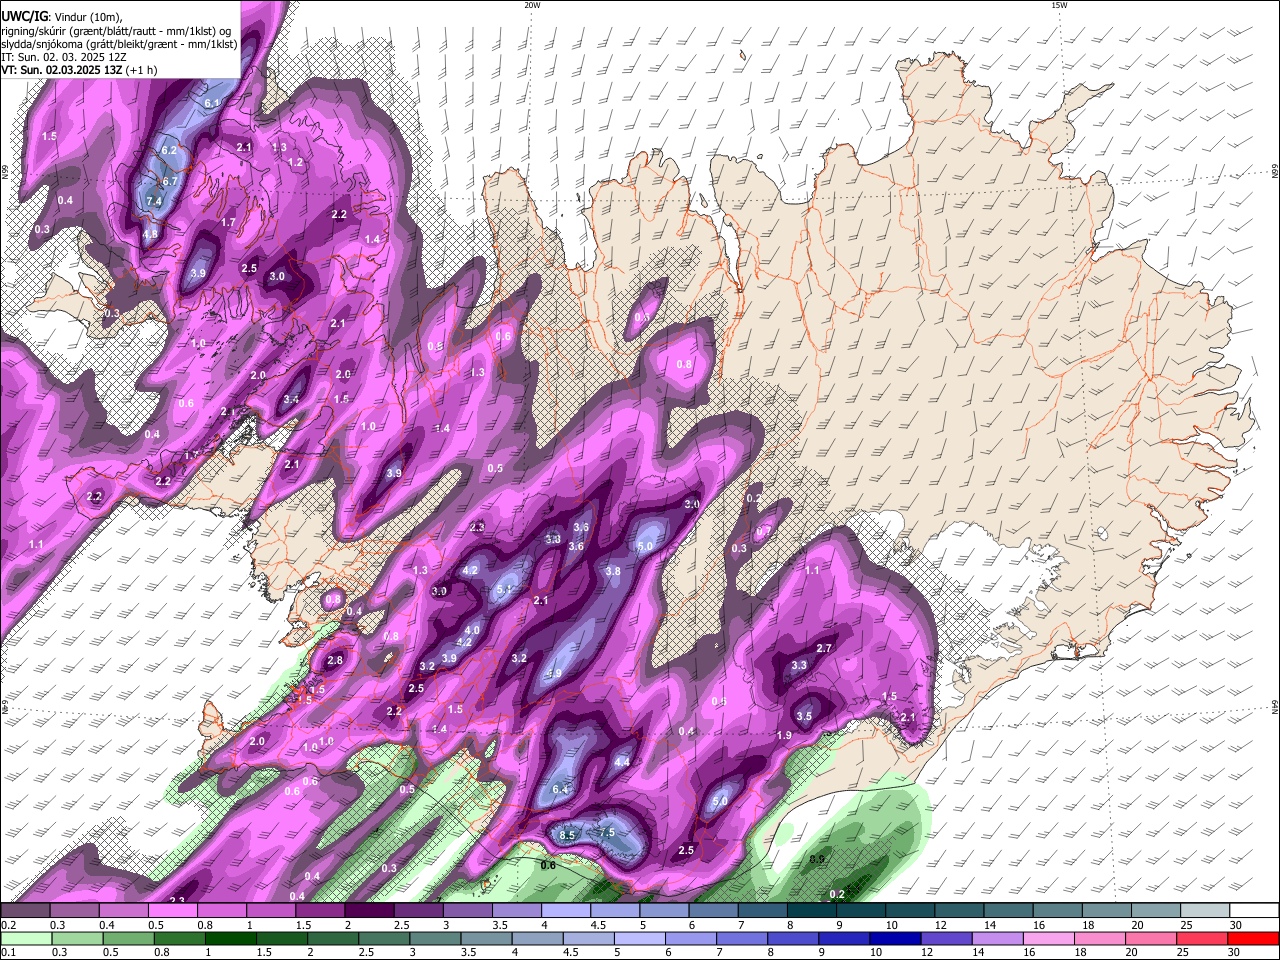Click the 1.9 precipitation value on the map

coord(784,735)
